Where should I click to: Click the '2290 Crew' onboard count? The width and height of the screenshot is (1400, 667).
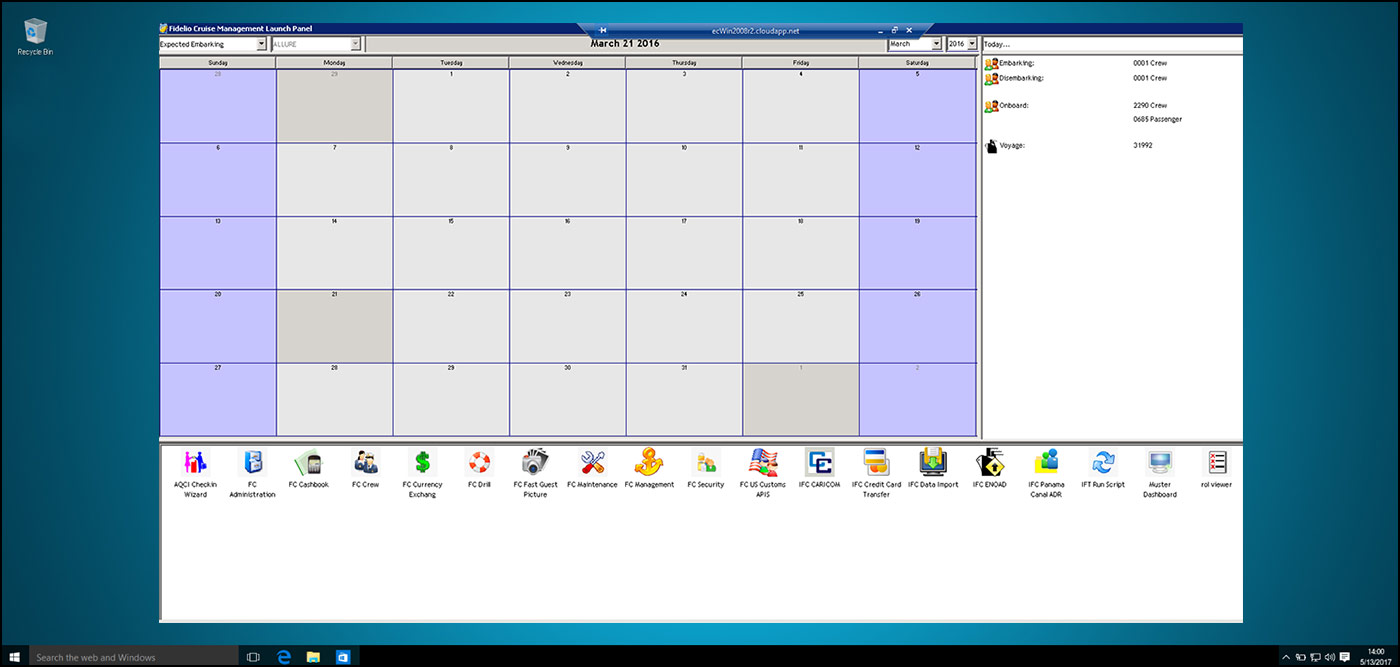(x=1150, y=106)
